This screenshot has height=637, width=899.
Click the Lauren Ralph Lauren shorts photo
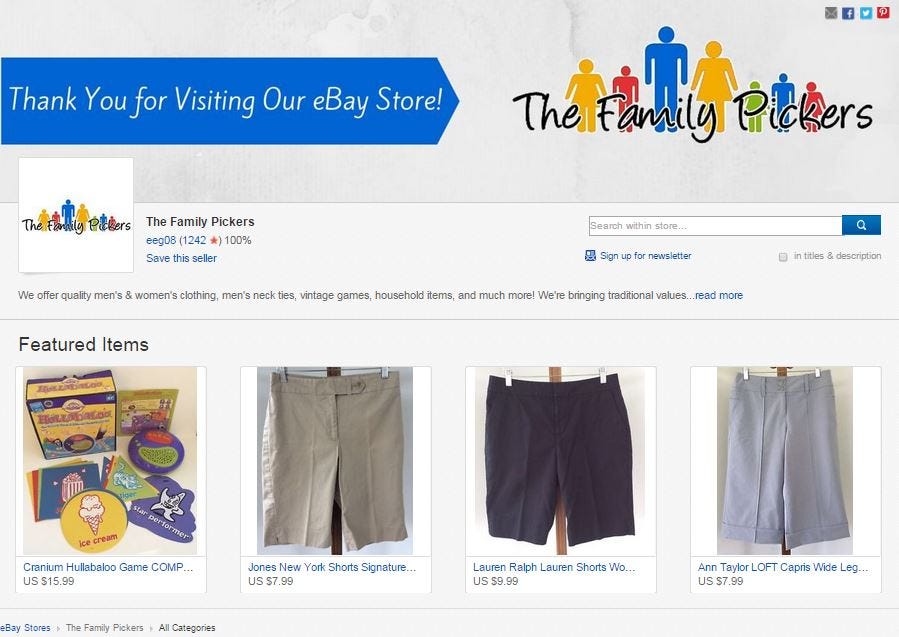coord(560,460)
